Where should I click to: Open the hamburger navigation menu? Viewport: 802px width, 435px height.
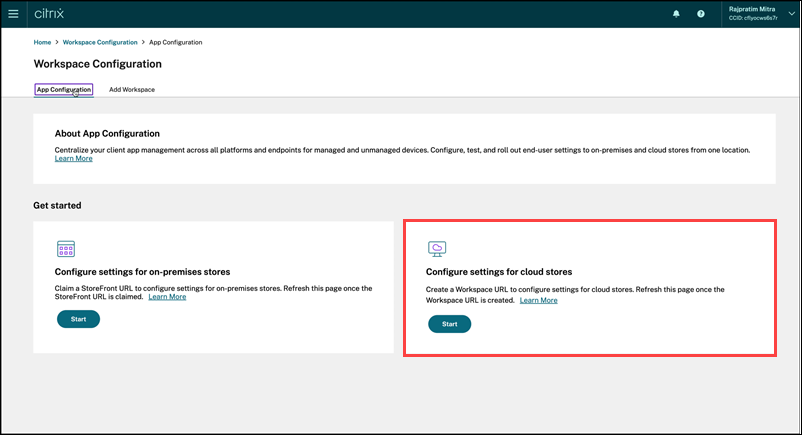pos(13,14)
